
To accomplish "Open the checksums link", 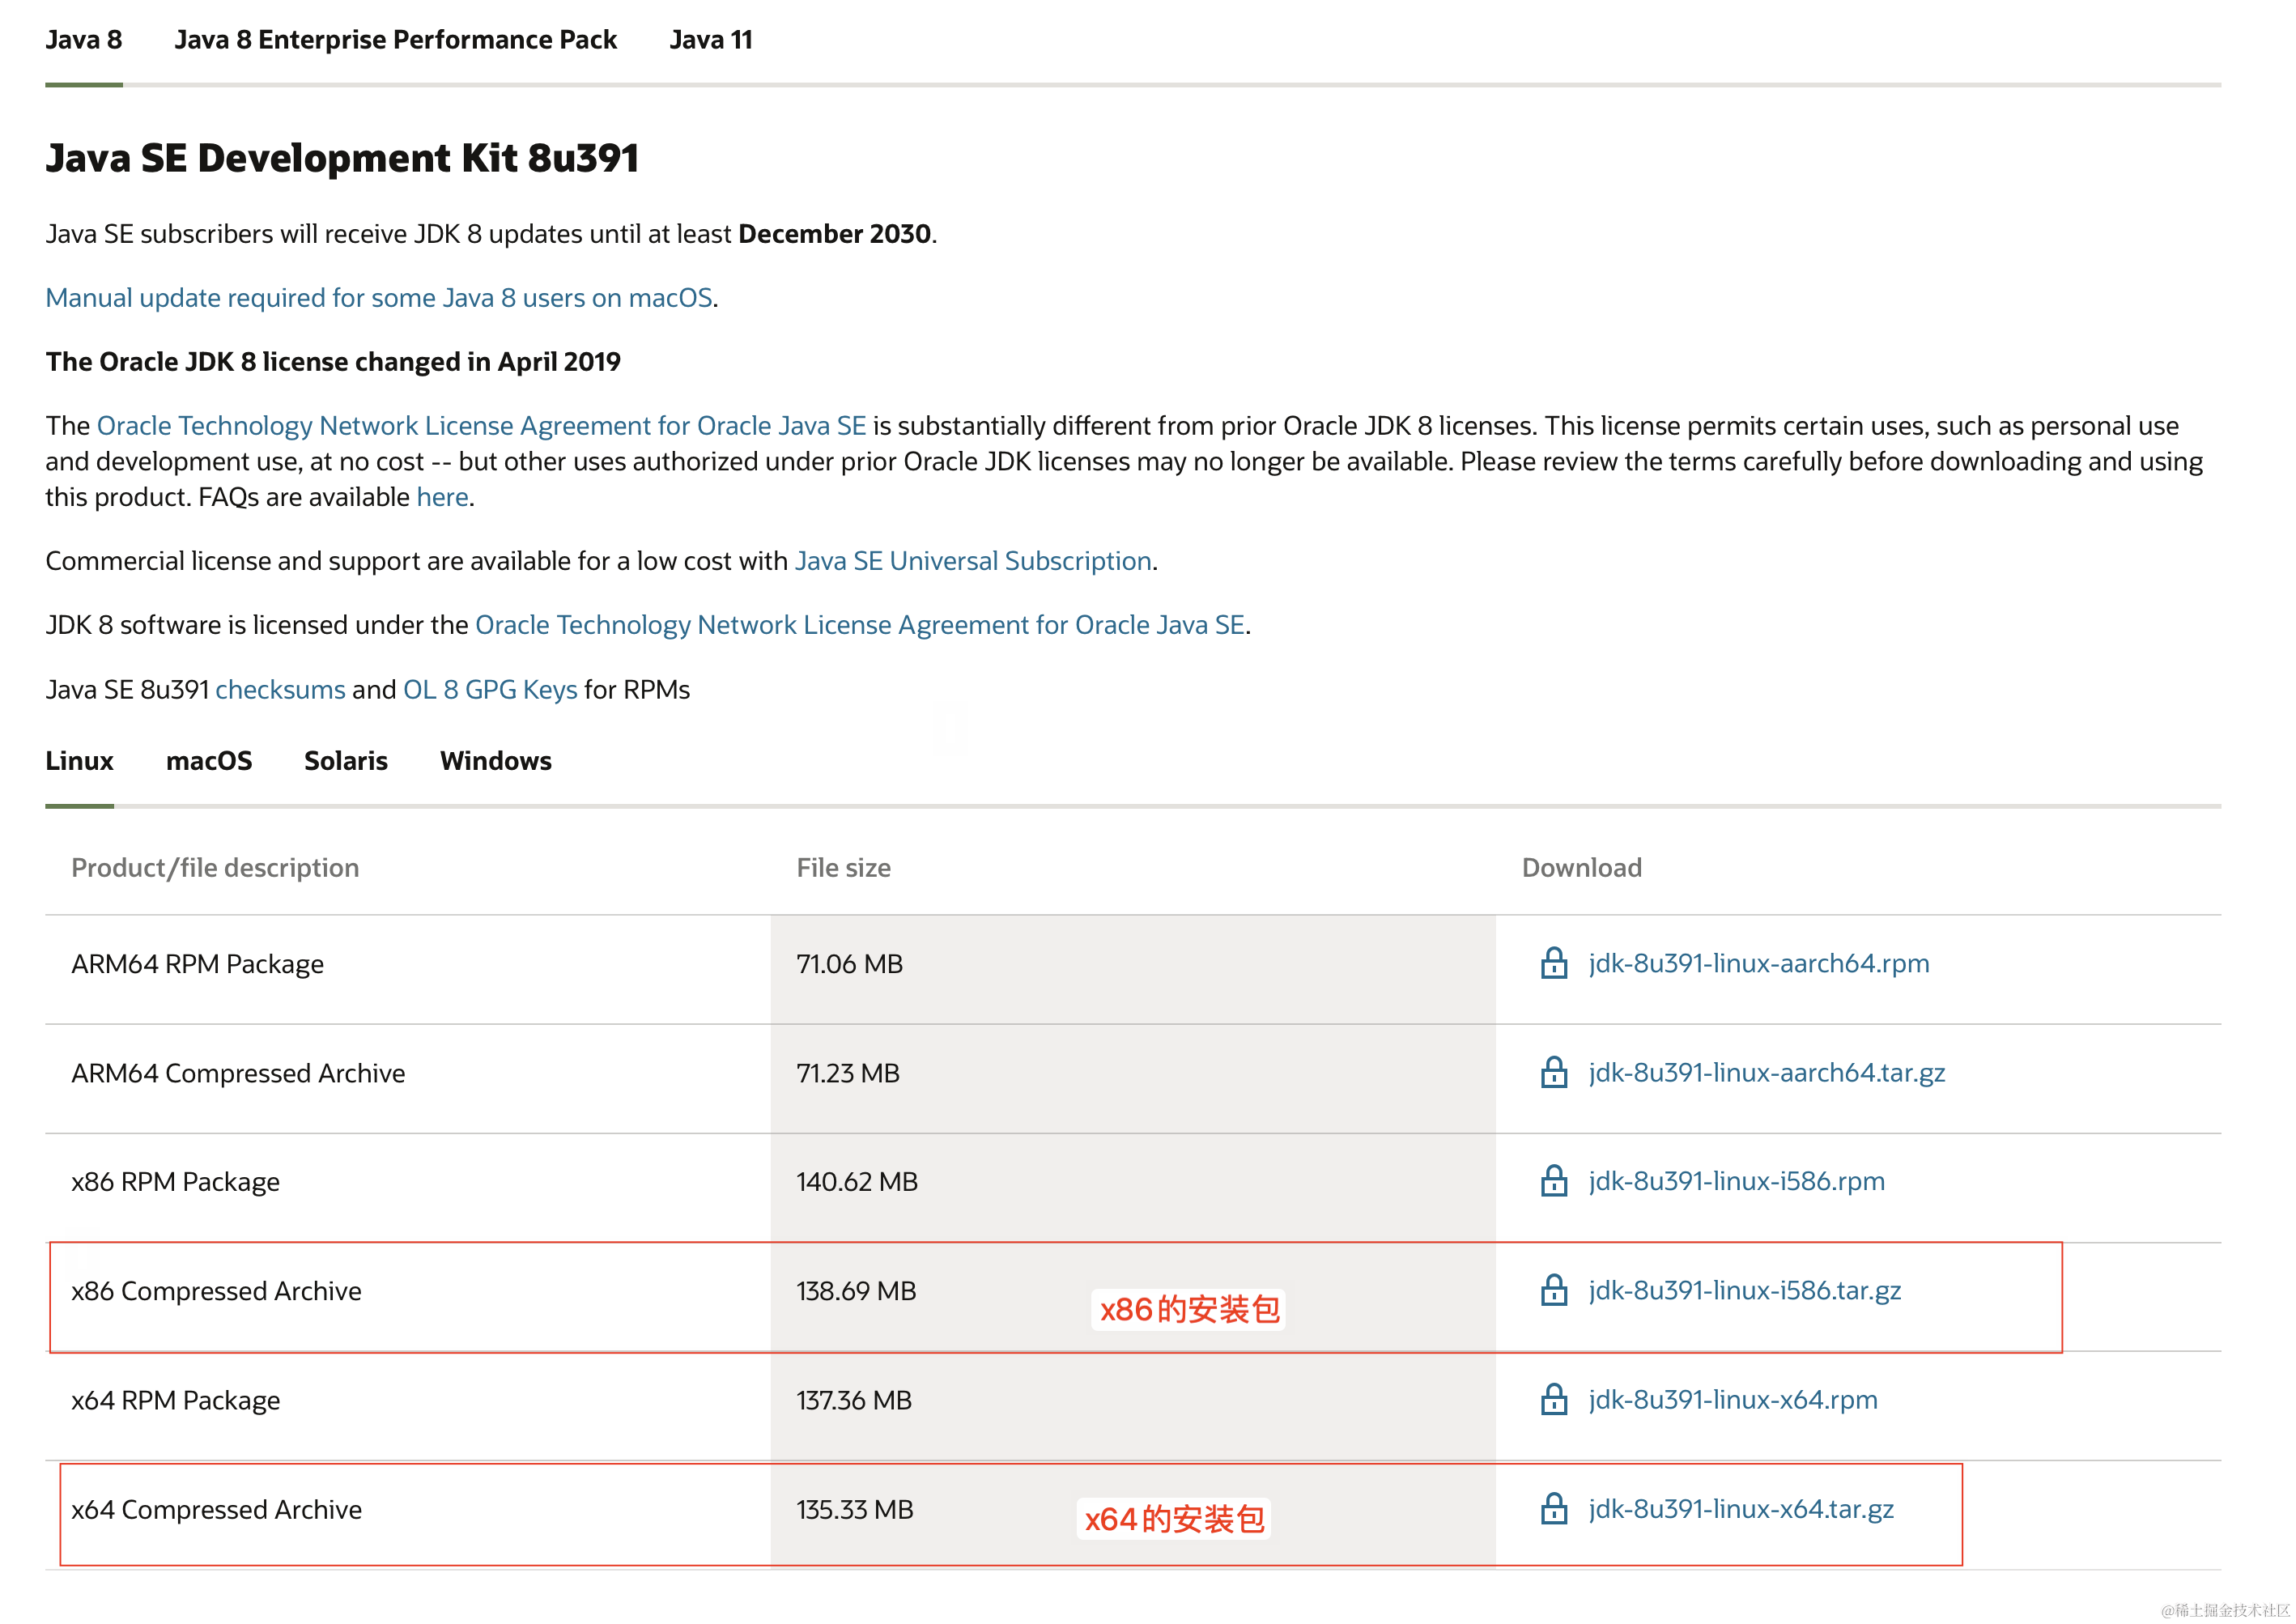I will tap(280, 690).
